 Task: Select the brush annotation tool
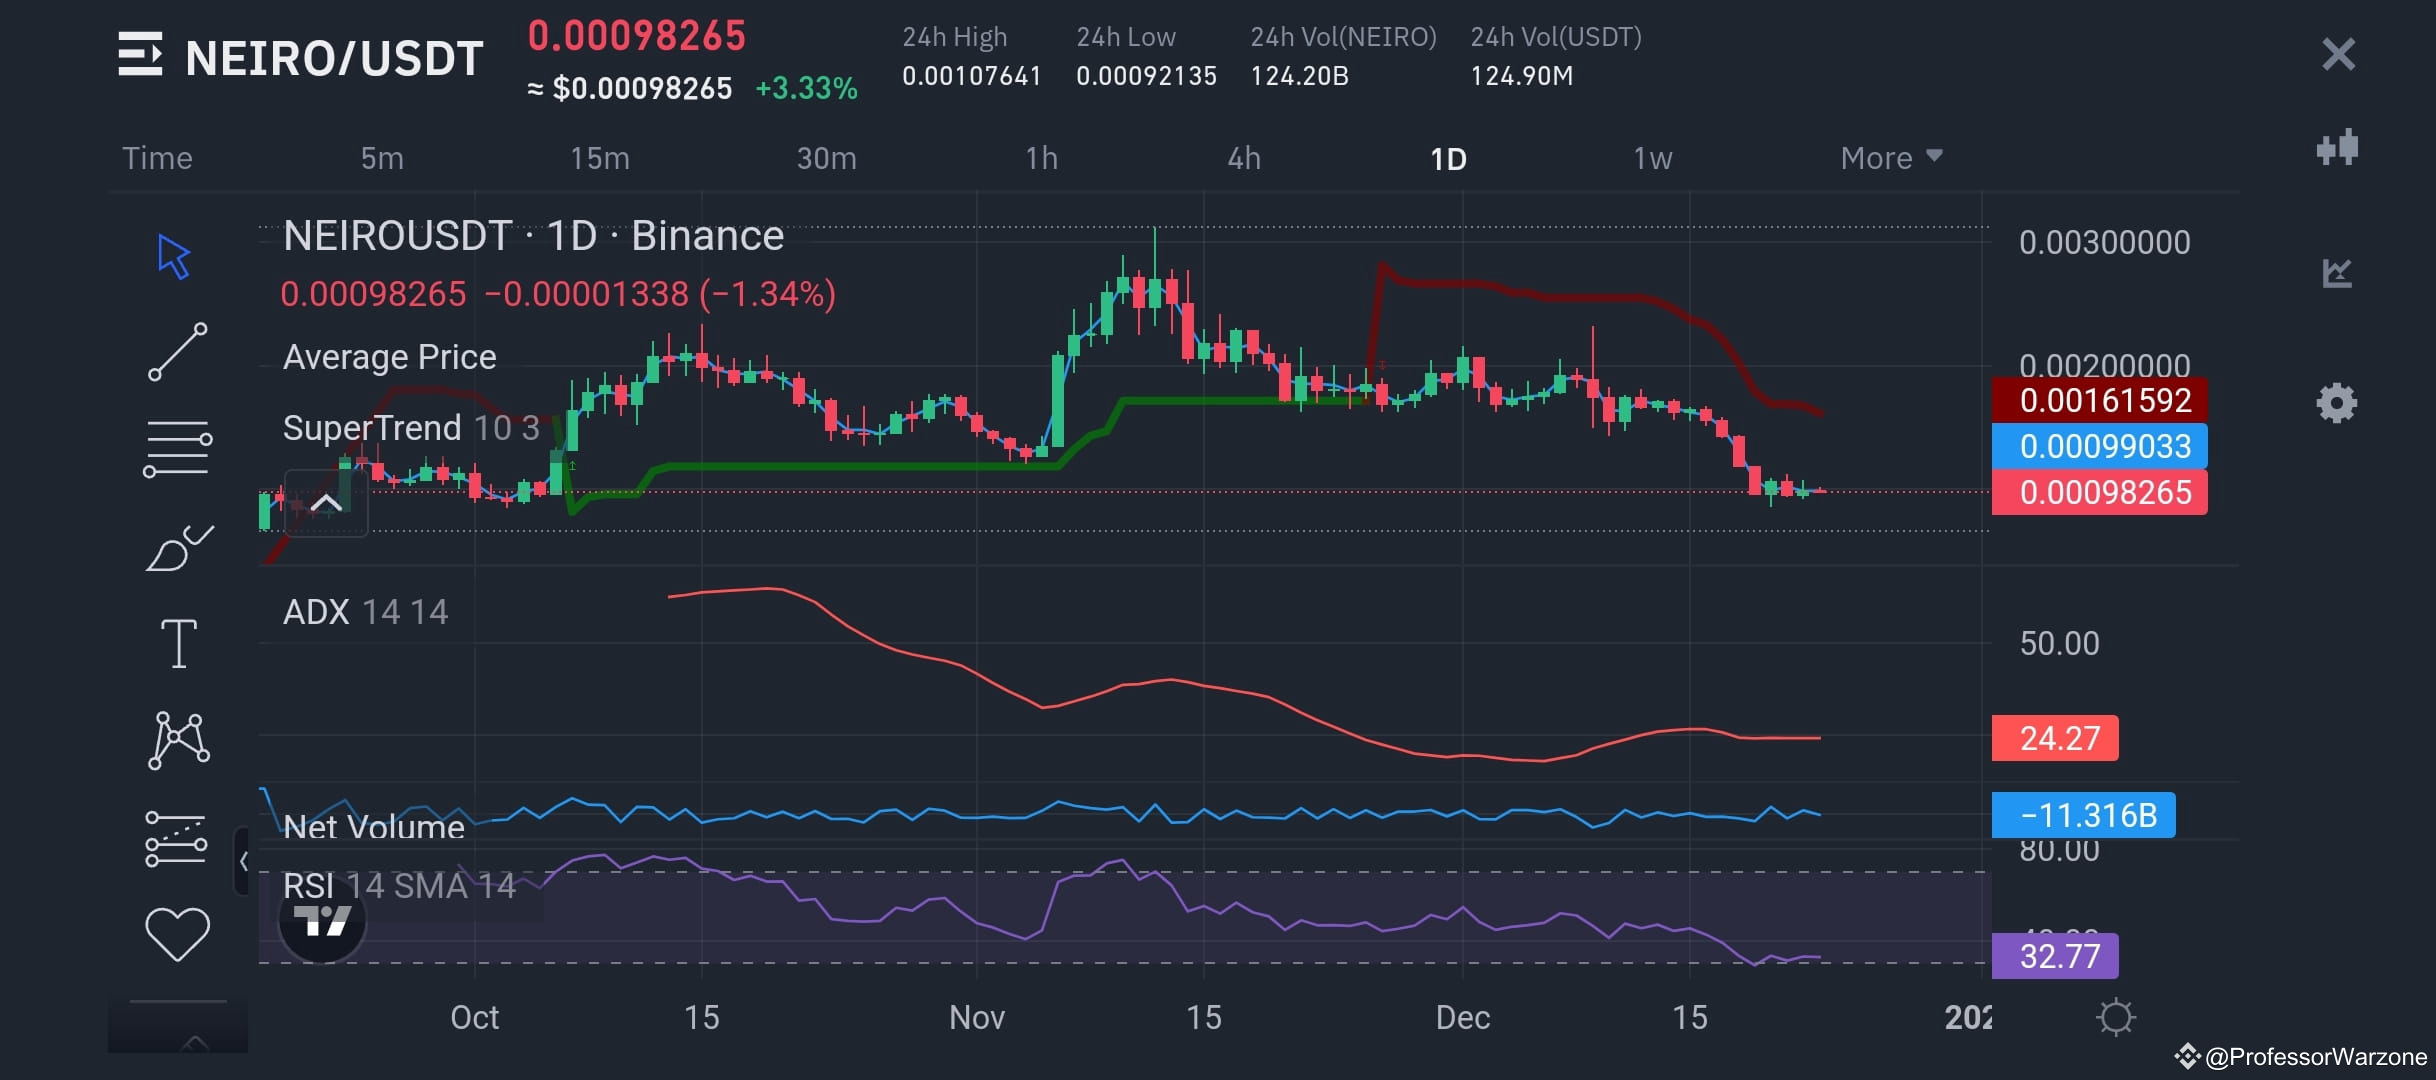pos(178,545)
